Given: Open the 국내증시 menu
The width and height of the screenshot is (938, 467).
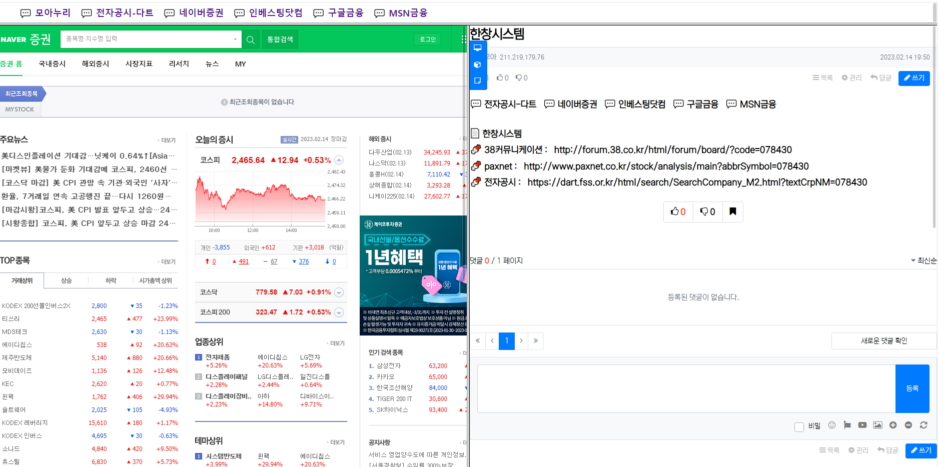Looking at the screenshot, I should [52, 64].
